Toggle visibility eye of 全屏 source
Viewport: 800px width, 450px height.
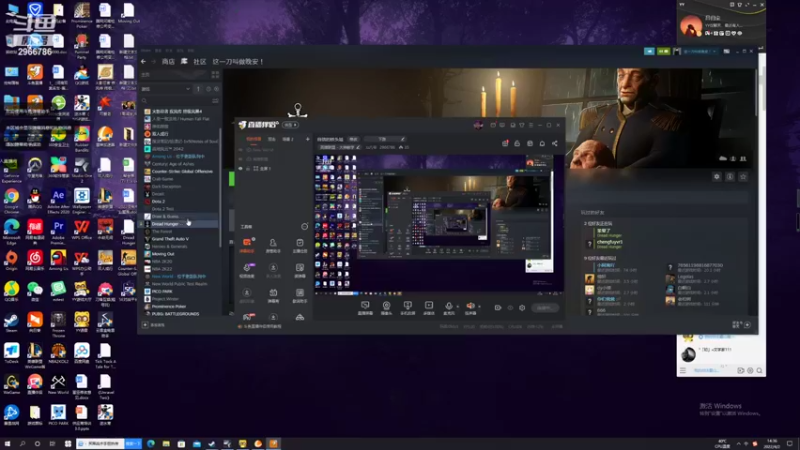coord(241,168)
